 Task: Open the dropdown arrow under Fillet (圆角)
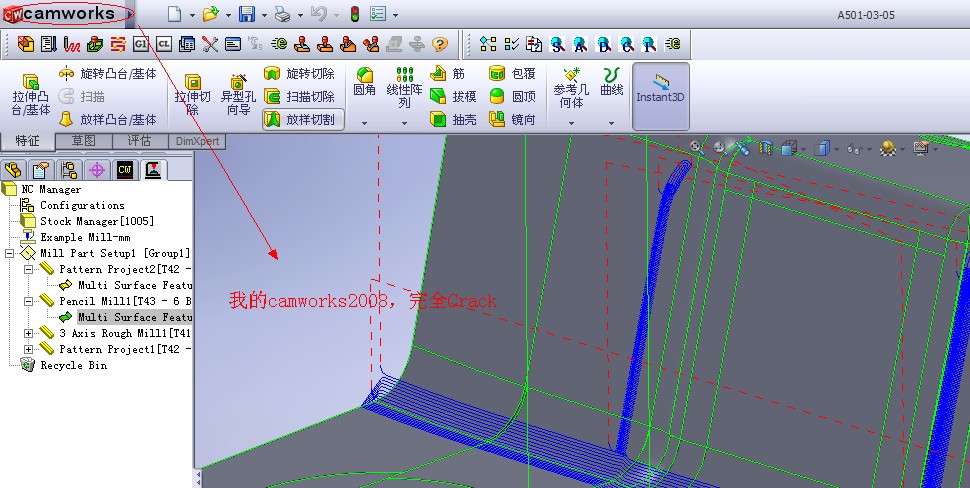[x=364, y=123]
